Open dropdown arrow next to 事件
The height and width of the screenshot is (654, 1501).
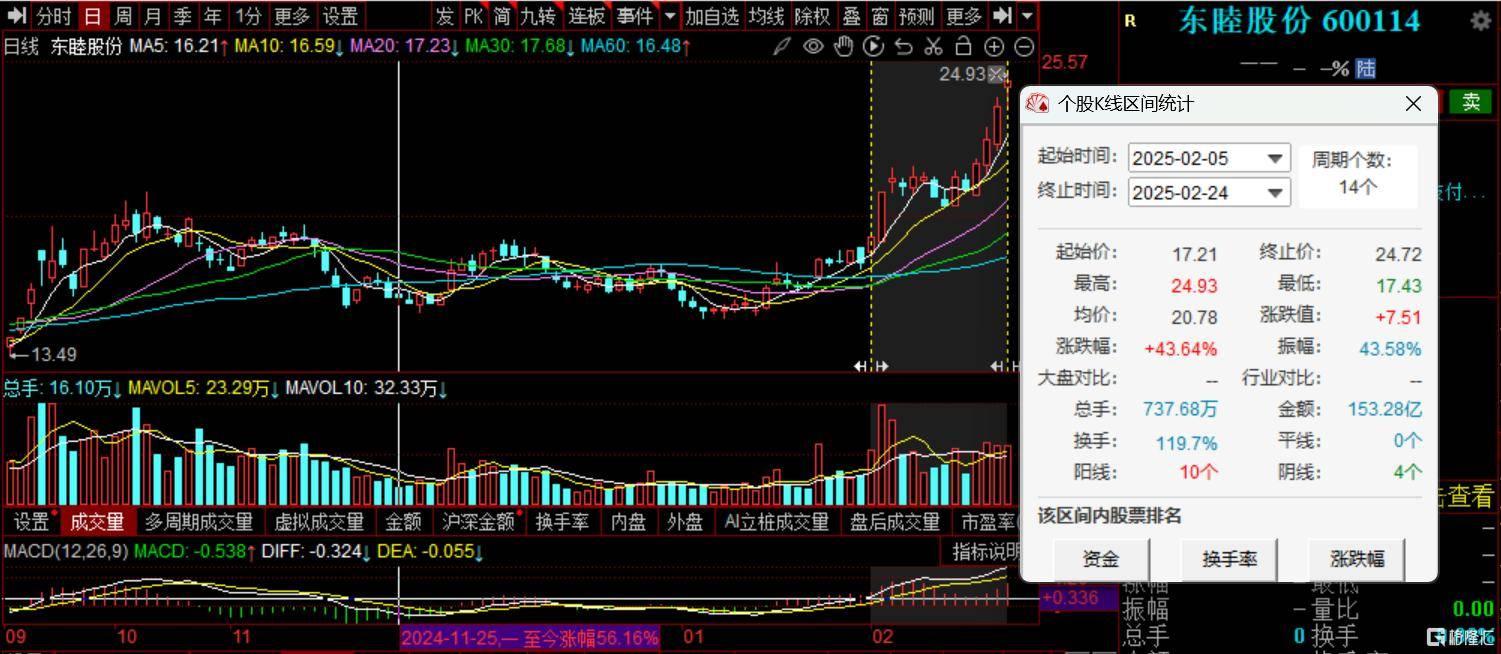point(669,16)
